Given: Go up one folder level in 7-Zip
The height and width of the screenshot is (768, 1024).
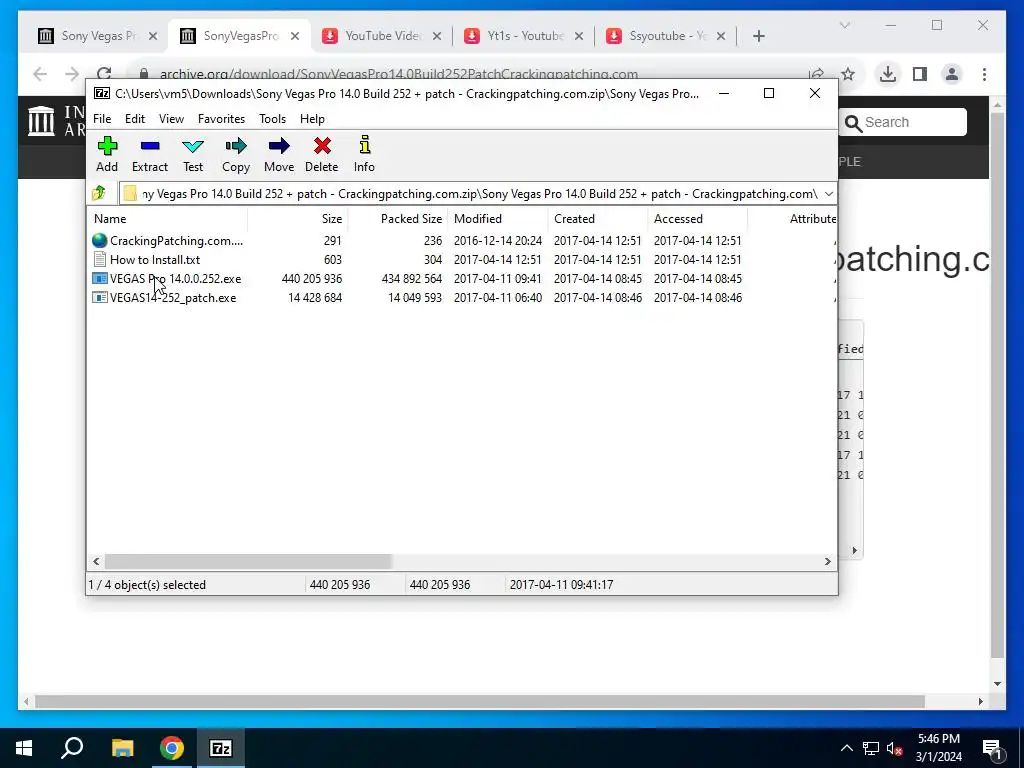Looking at the screenshot, I should (99, 193).
